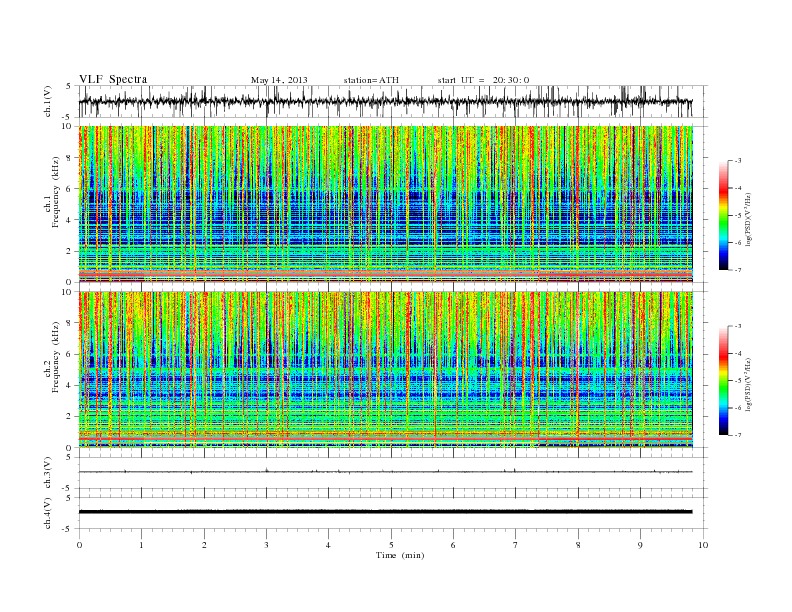792x612 pixels.
Task: Click the "ch.1(V)" waveform axis label
Action: click(x=48, y=101)
